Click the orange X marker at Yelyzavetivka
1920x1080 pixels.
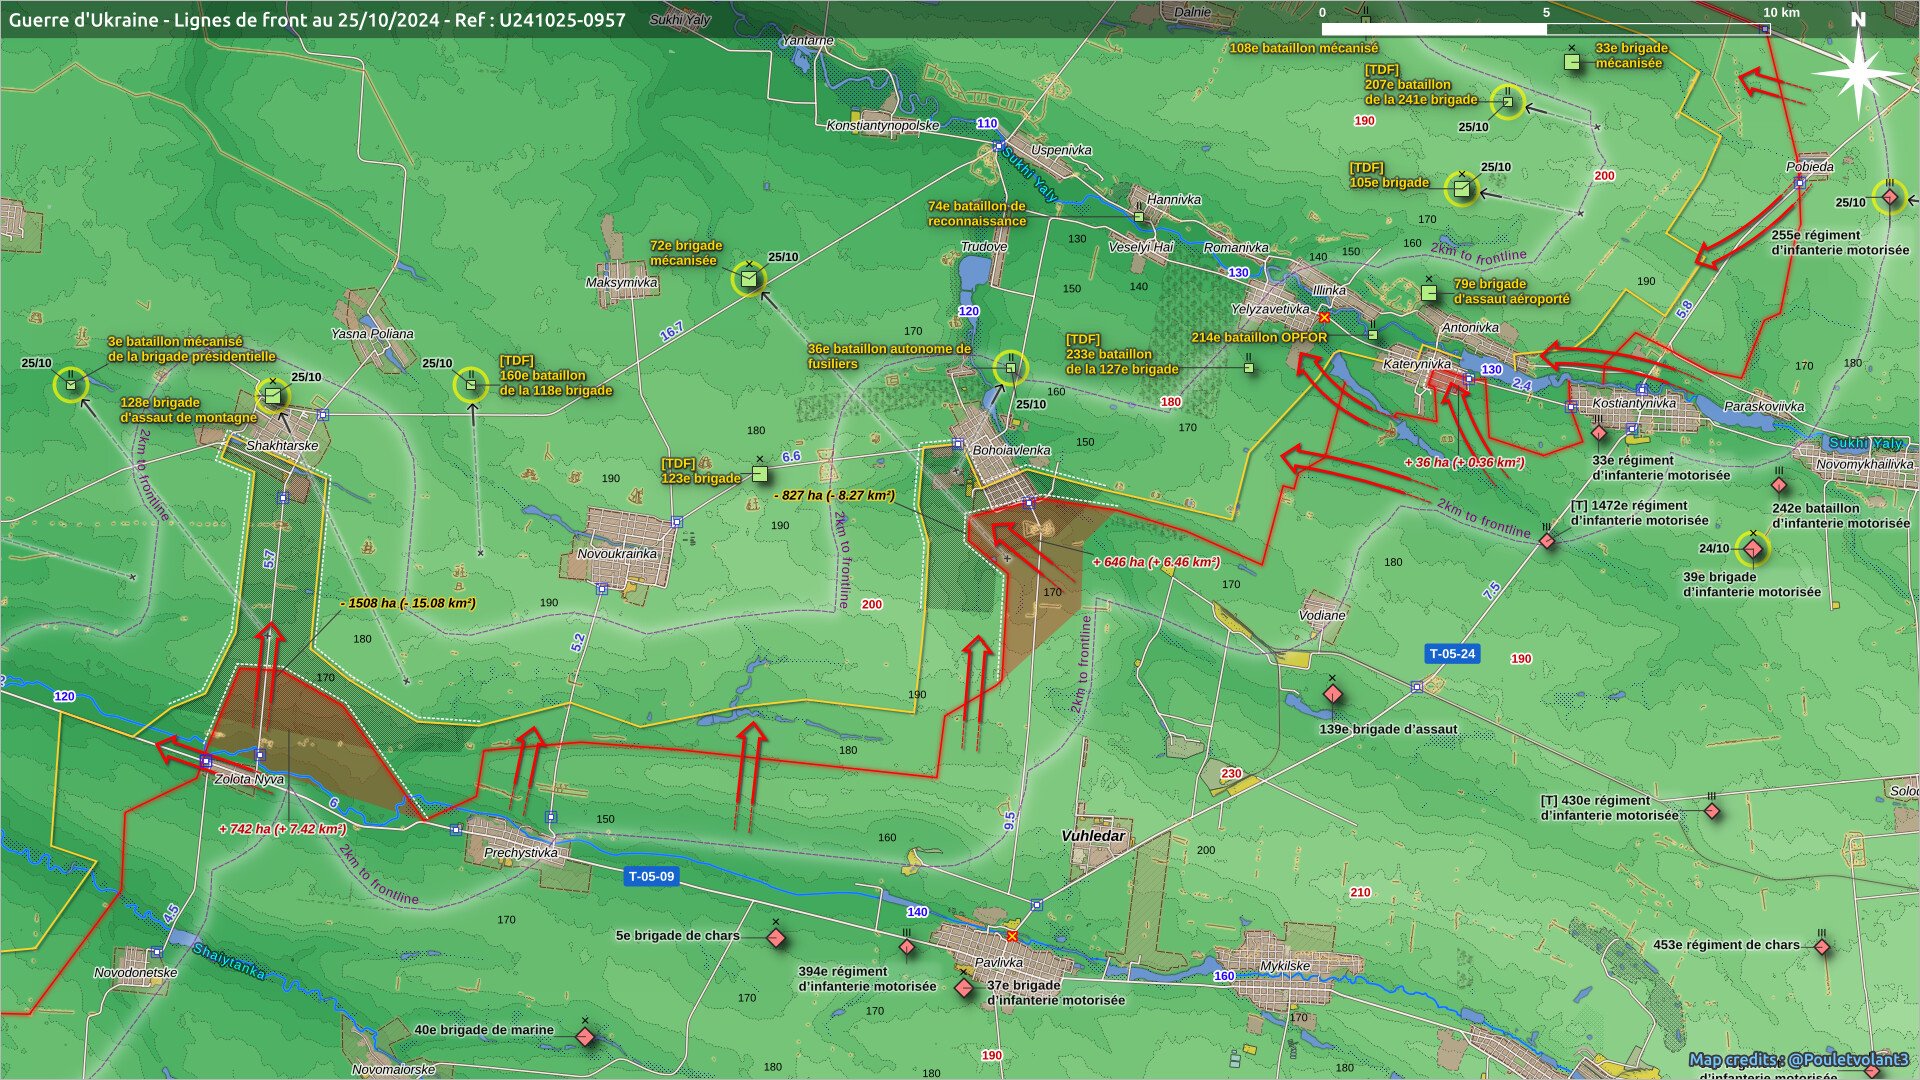(x=1325, y=317)
